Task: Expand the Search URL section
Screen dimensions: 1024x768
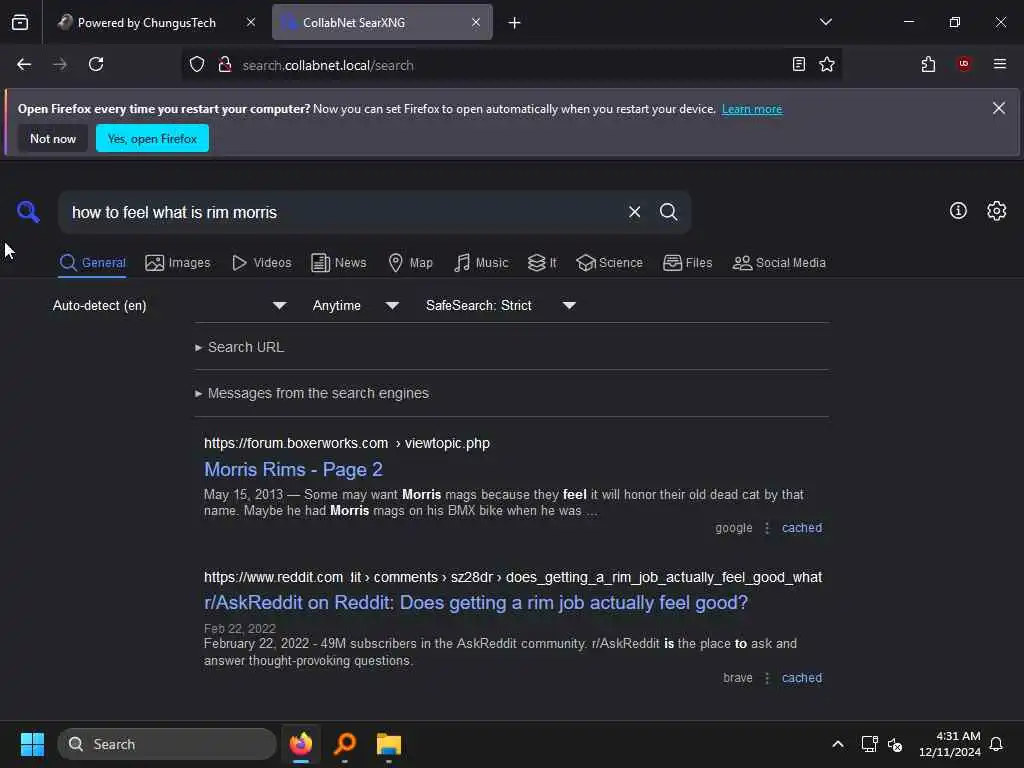Action: 239,347
